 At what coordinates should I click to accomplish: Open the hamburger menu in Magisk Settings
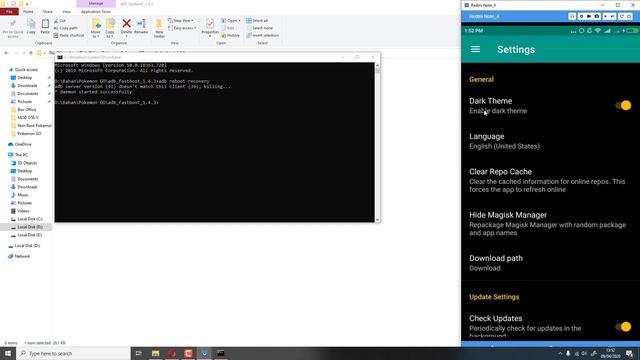[475, 49]
